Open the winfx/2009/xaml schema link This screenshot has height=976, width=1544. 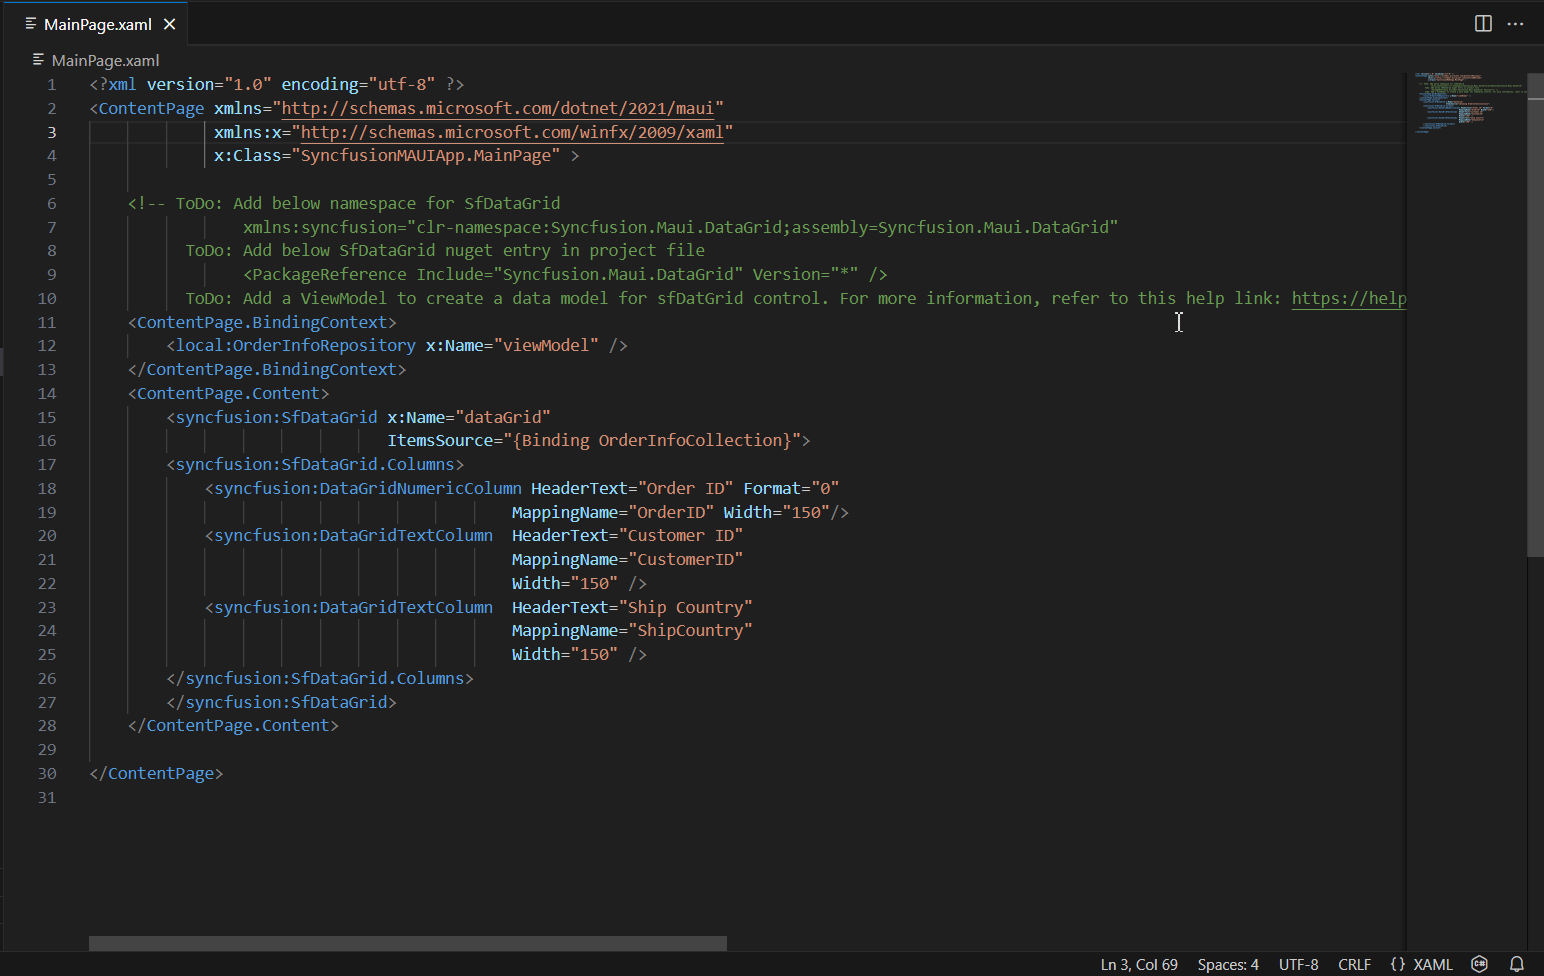click(511, 132)
